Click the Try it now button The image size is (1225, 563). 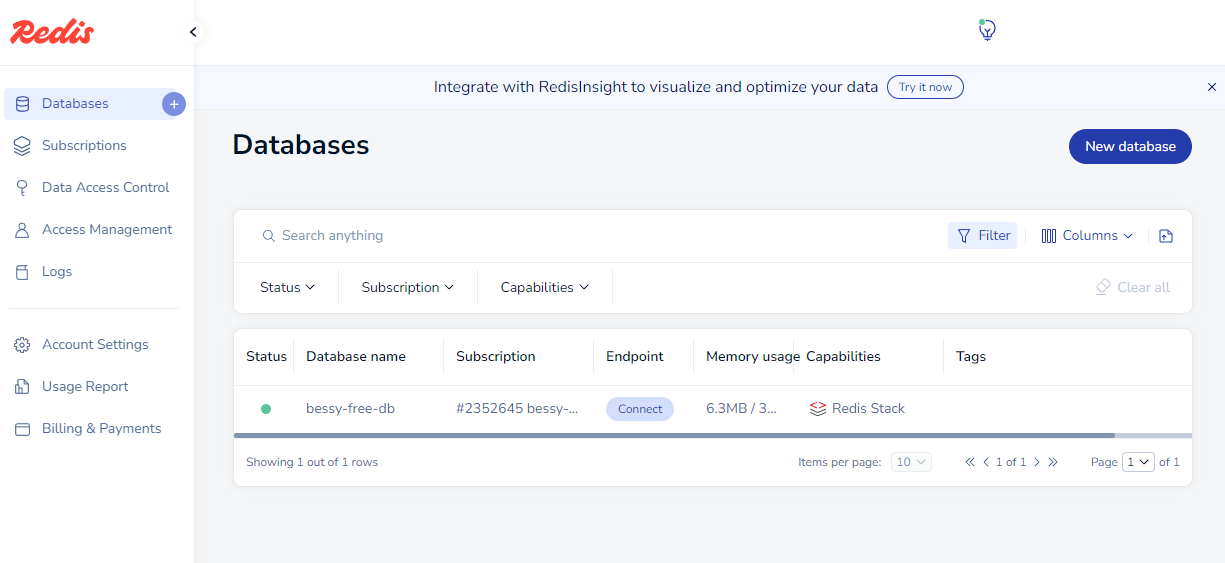tap(925, 87)
